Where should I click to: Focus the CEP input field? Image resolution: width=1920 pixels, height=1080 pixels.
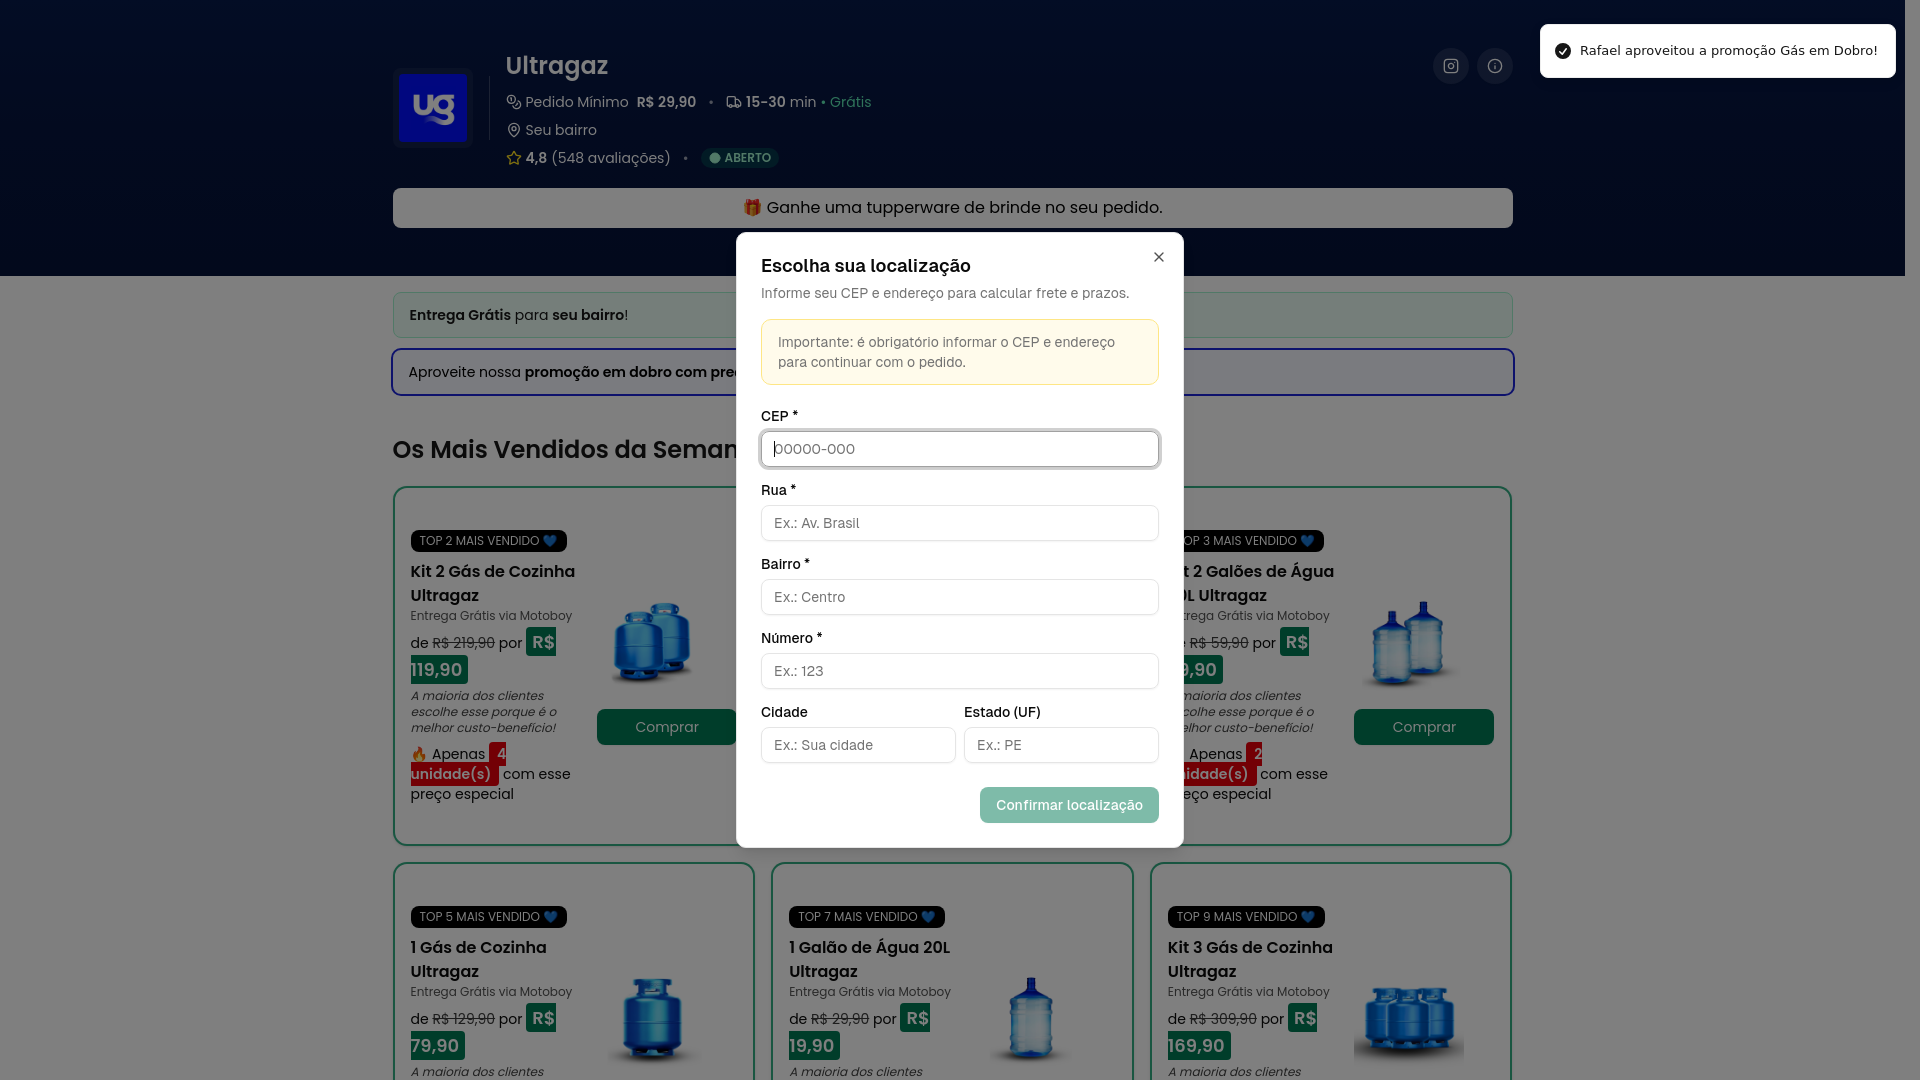959,449
